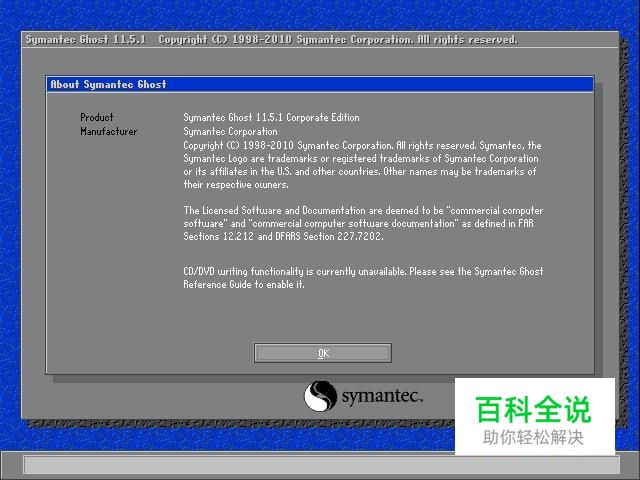Click the 'Product' label
The height and width of the screenshot is (480, 640).
click(97, 118)
